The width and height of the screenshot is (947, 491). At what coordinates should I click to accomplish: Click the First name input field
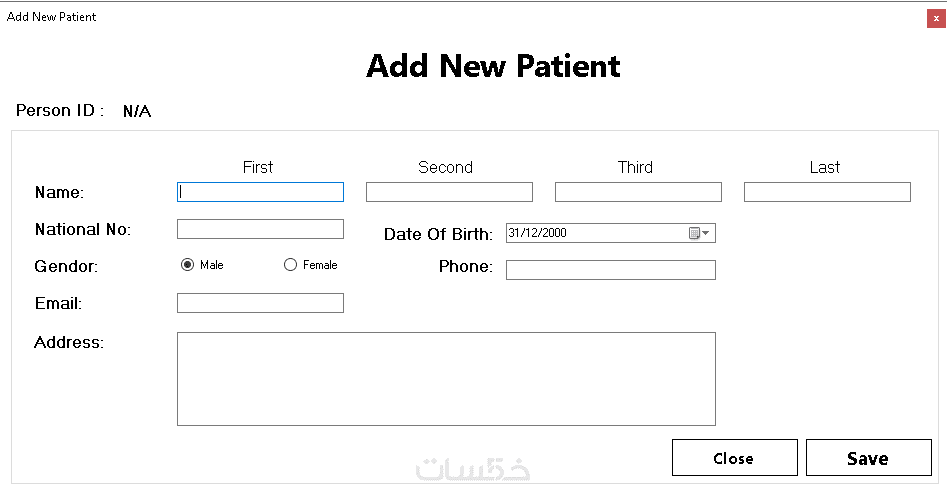click(260, 192)
